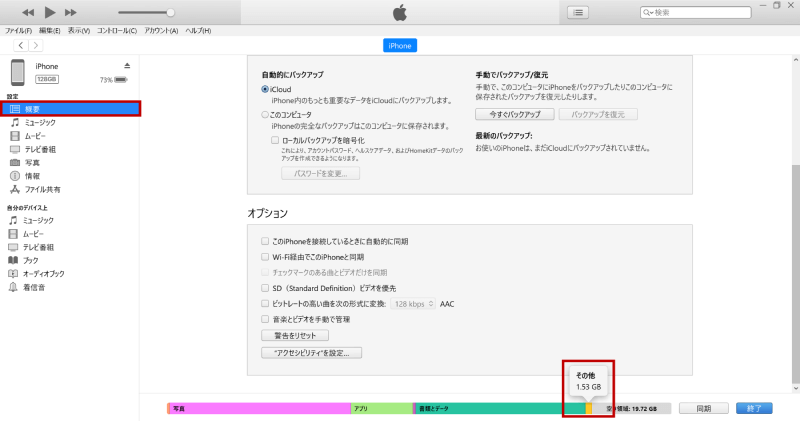Click 警告をリセット button
The image size is (800, 421).
tap(295, 335)
